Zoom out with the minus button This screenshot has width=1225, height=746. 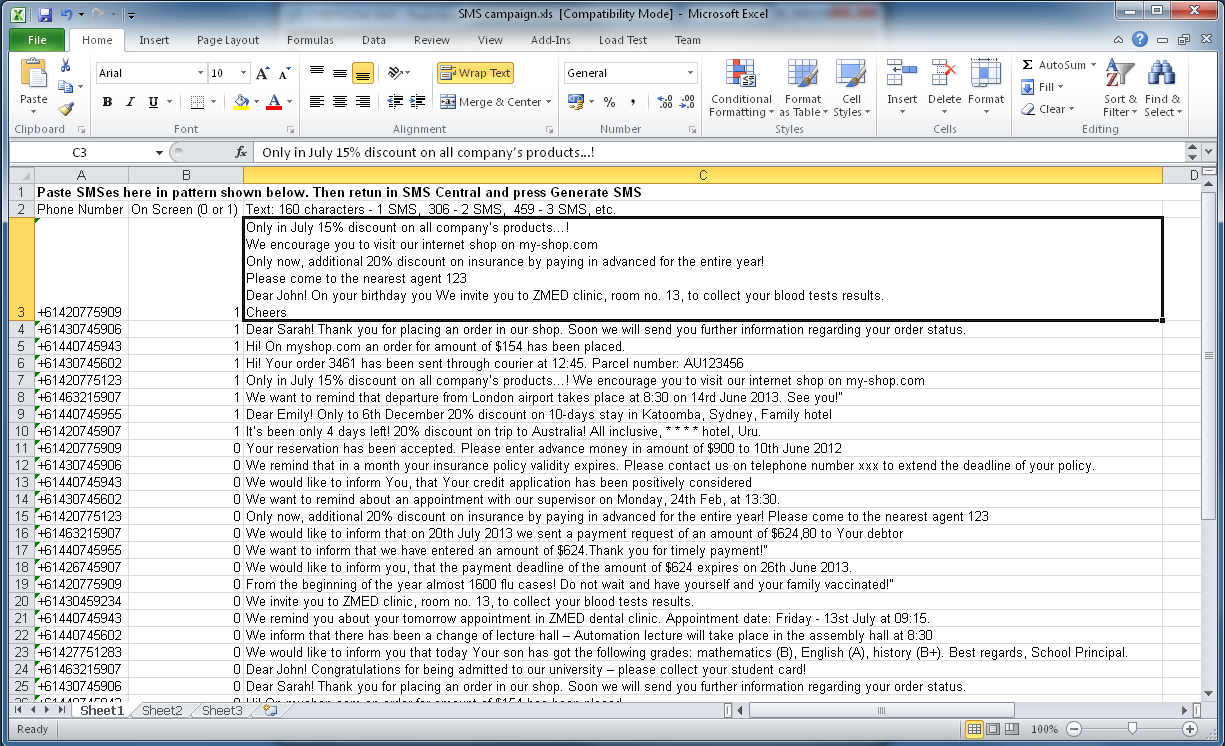(1072, 729)
